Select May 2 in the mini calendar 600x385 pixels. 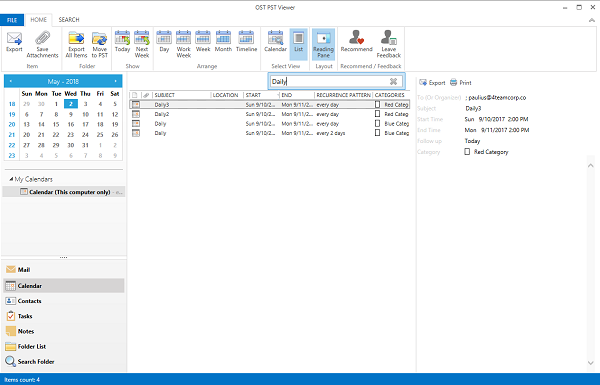click(x=71, y=104)
